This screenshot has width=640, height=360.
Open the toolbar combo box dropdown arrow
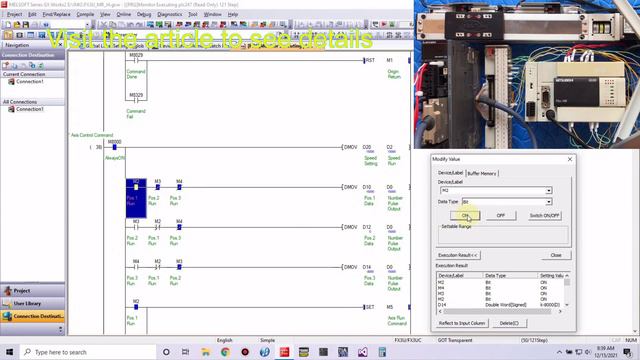tap(87, 24)
